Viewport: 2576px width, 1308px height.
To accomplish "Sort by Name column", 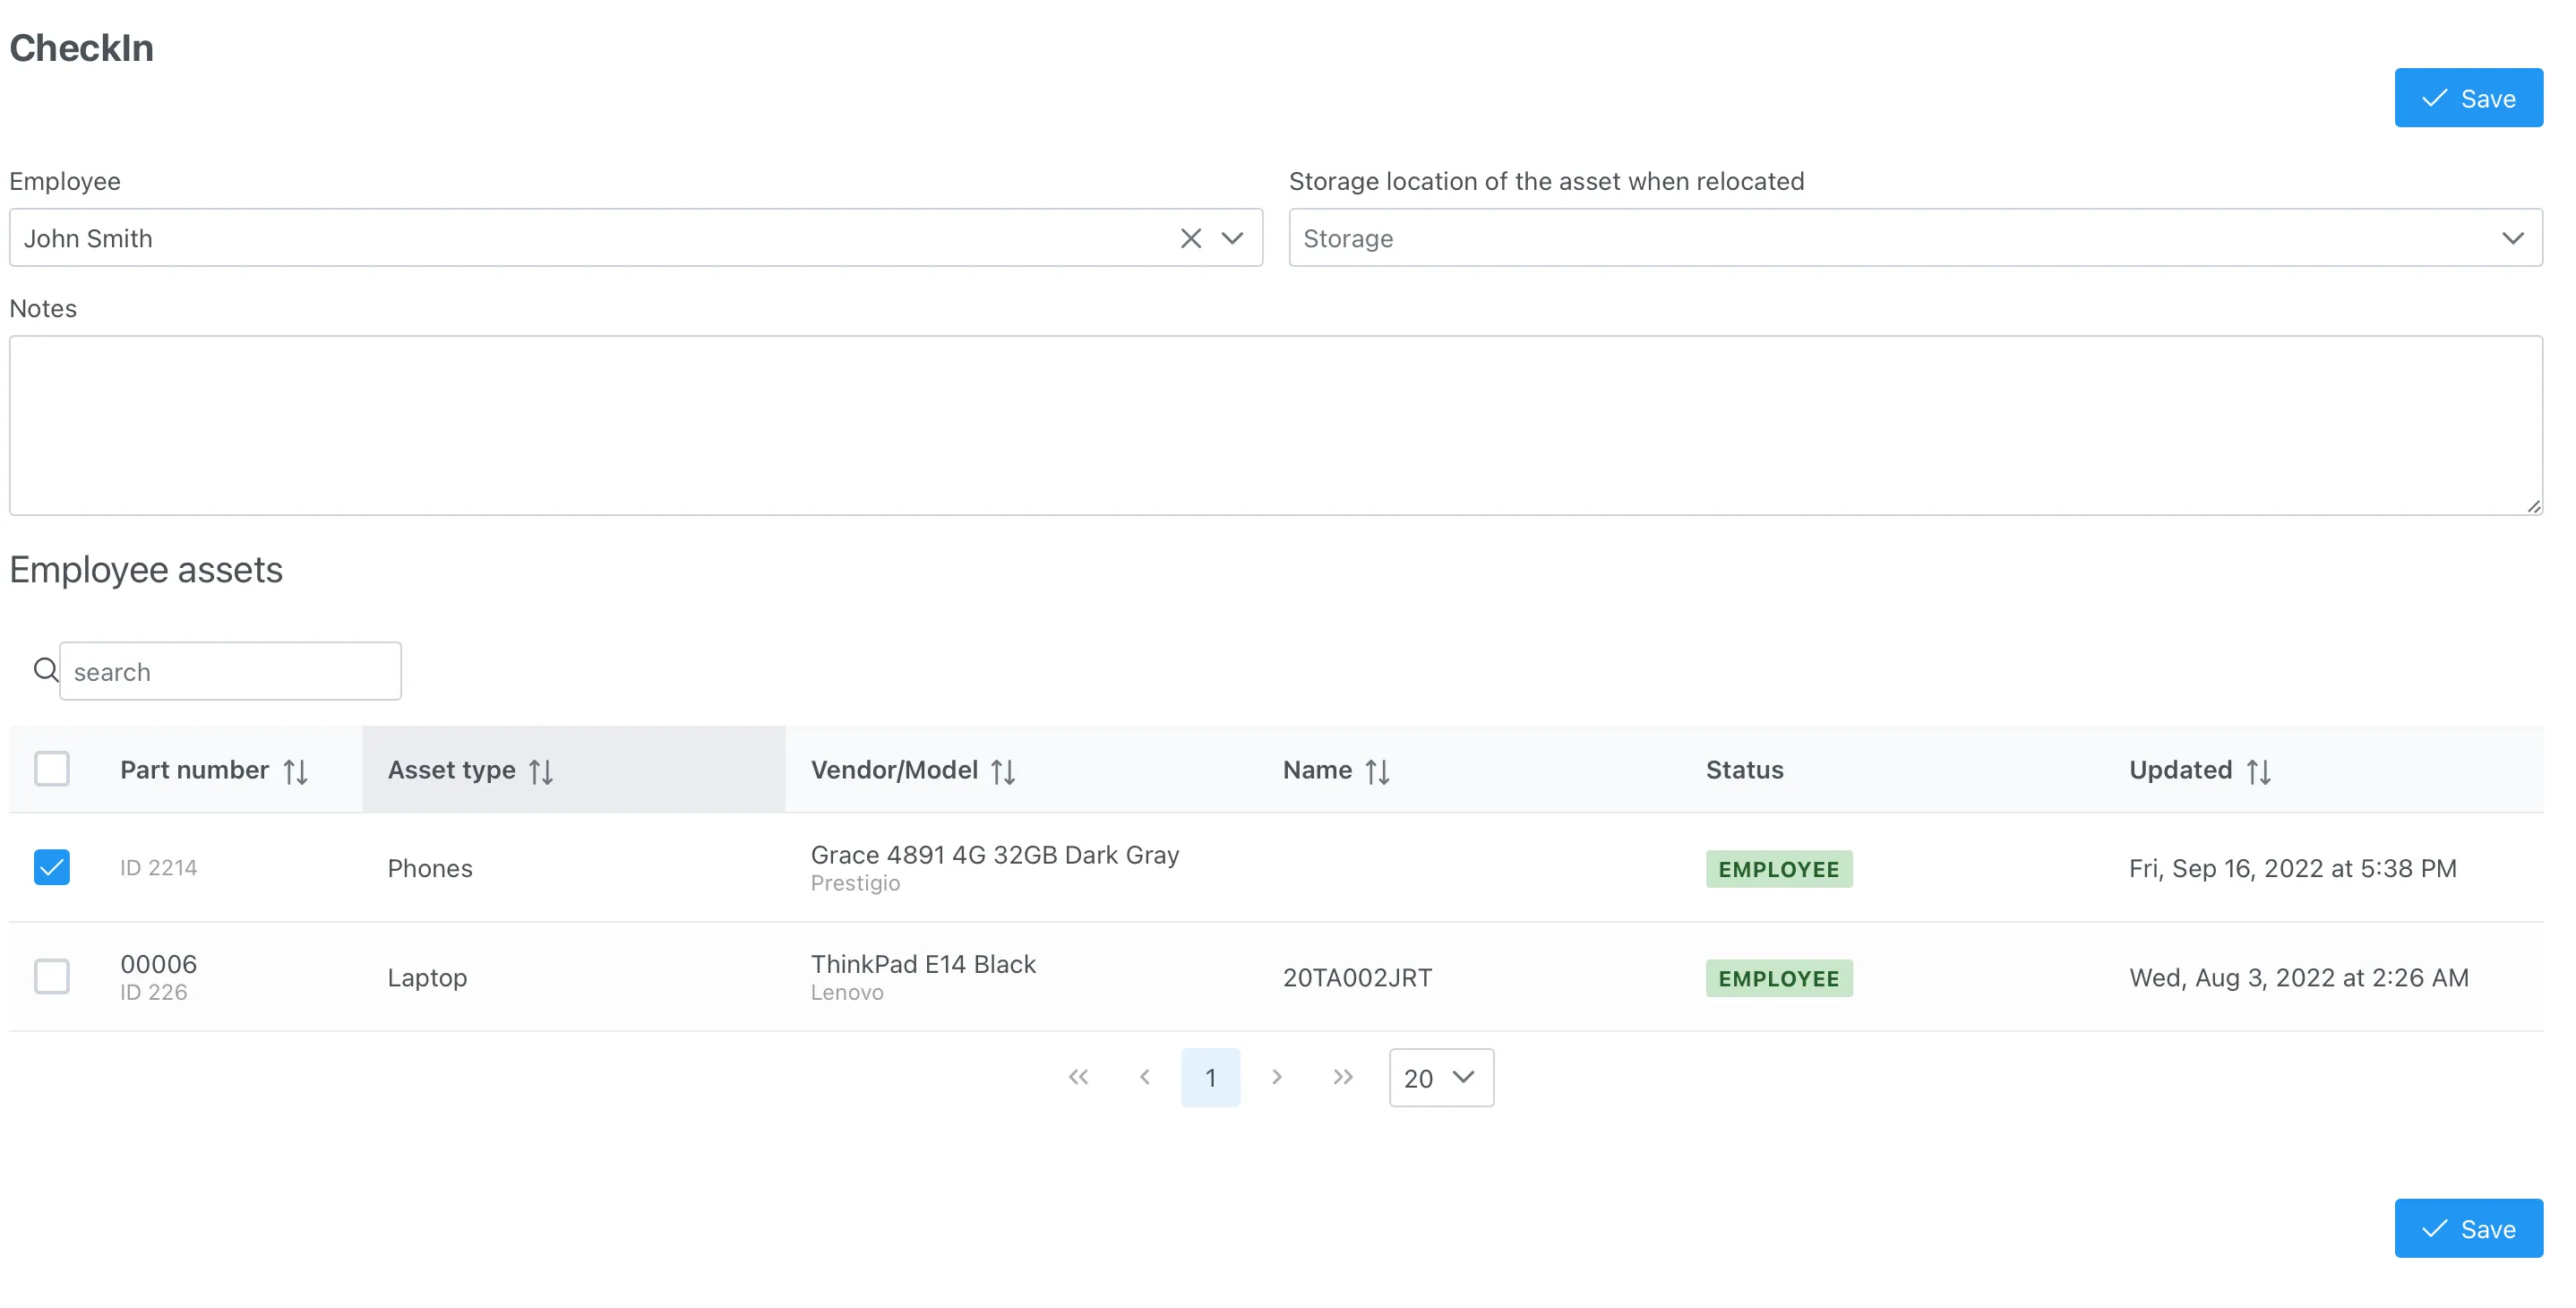I will 1377,771.
